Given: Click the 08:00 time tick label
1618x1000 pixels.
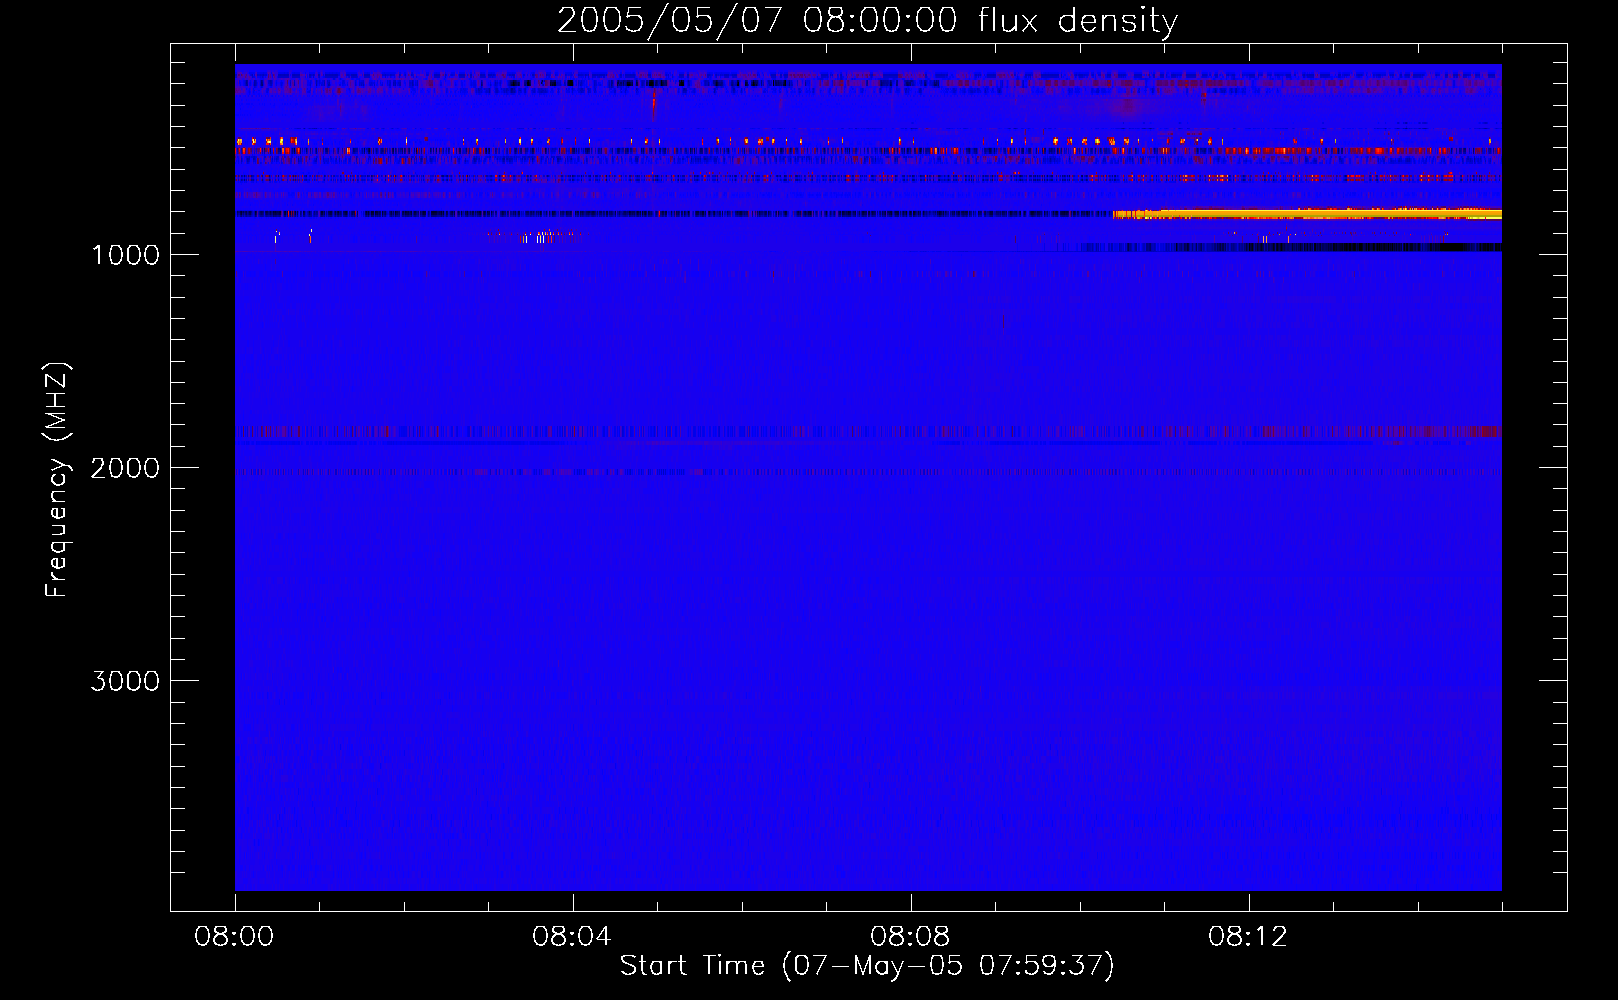Looking at the screenshot, I should point(234,937).
